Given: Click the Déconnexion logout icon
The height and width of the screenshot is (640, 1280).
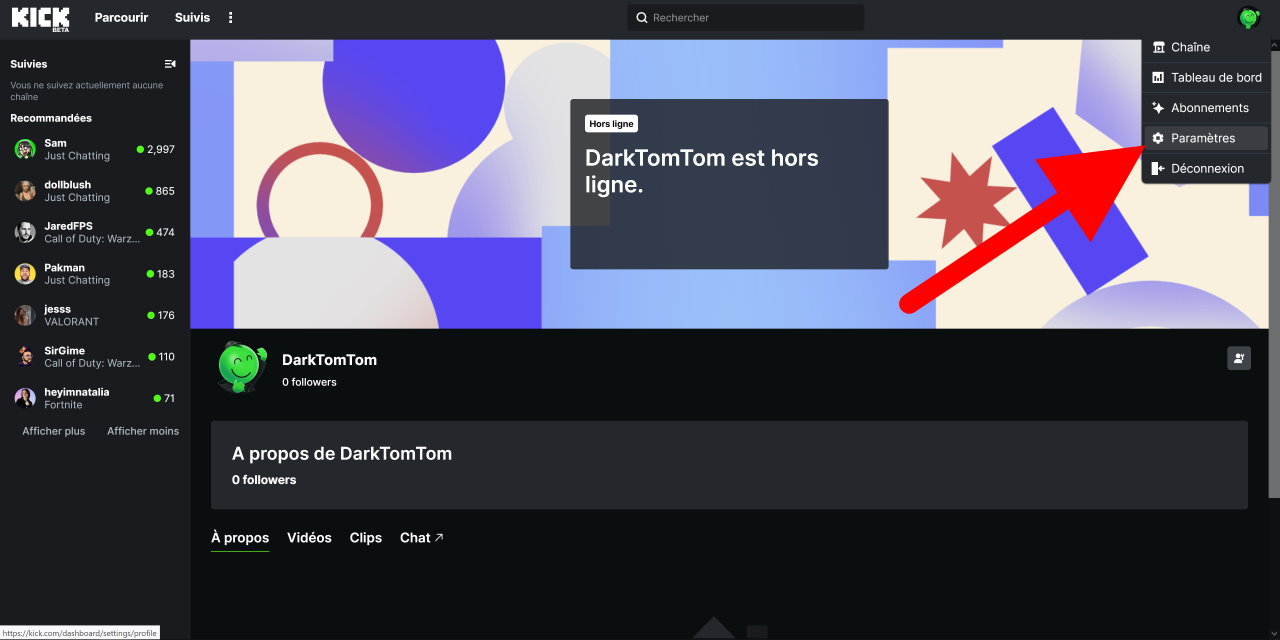Looking at the screenshot, I should click(x=1158, y=169).
